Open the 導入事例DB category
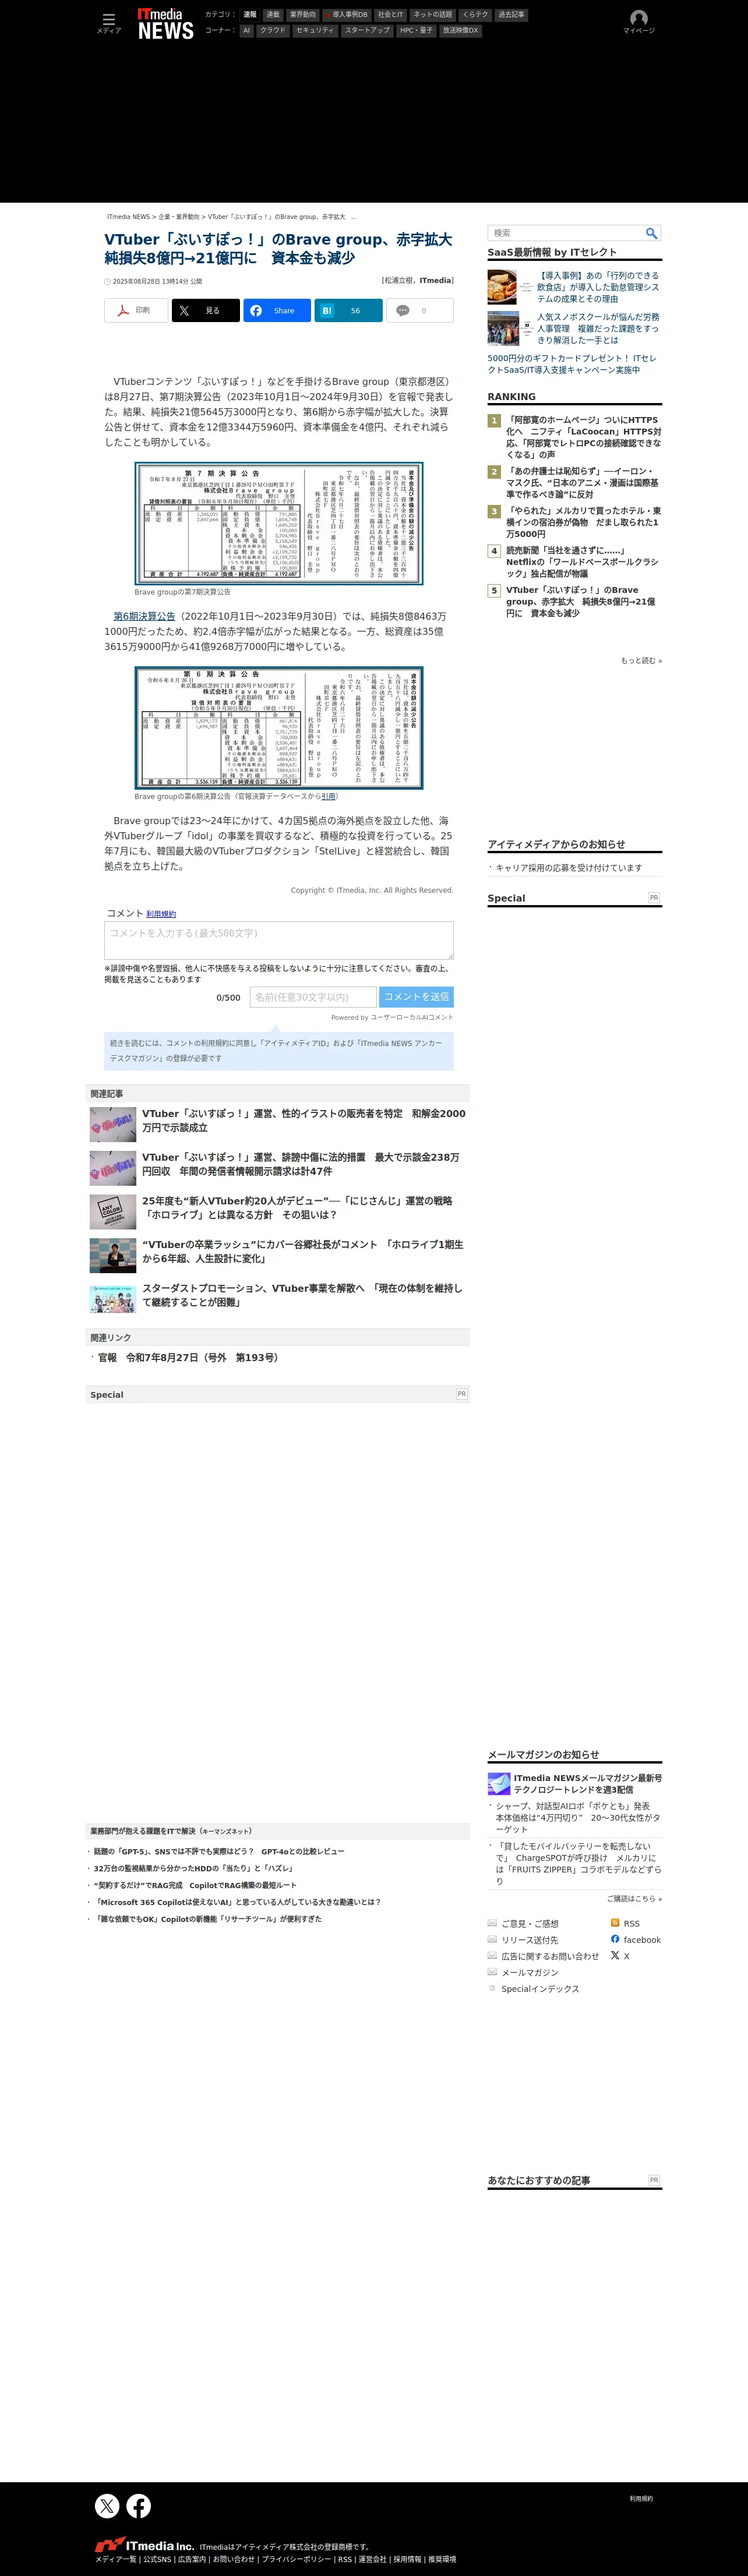 346,15
